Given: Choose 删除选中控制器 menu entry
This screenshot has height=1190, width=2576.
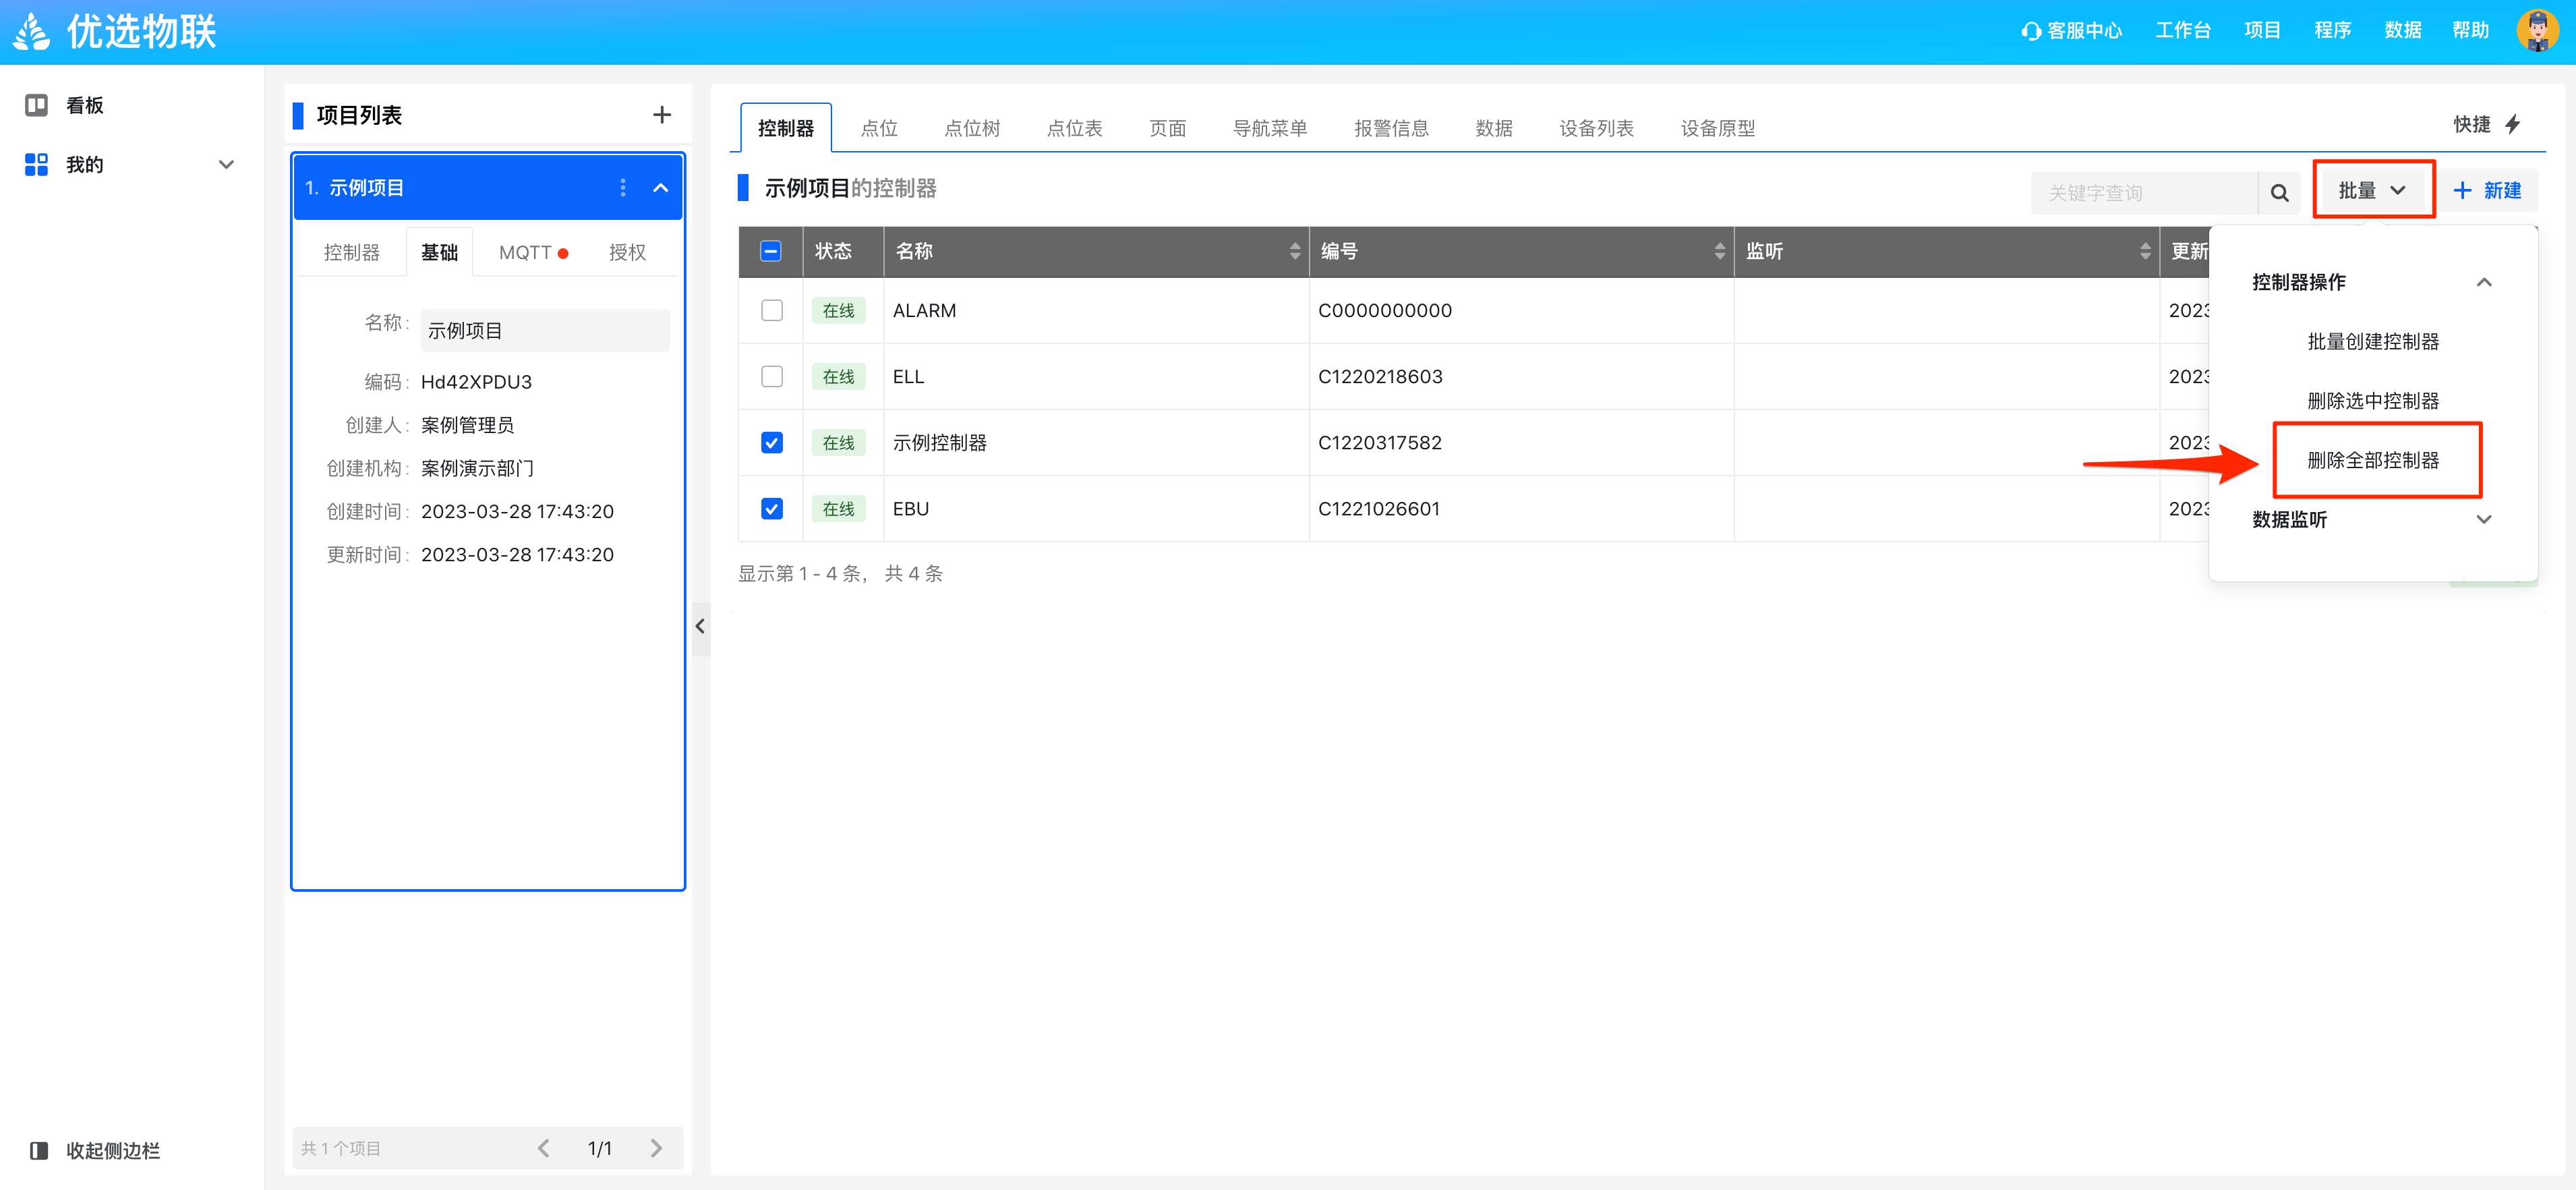Looking at the screenshot, I should click(2372, 400).
